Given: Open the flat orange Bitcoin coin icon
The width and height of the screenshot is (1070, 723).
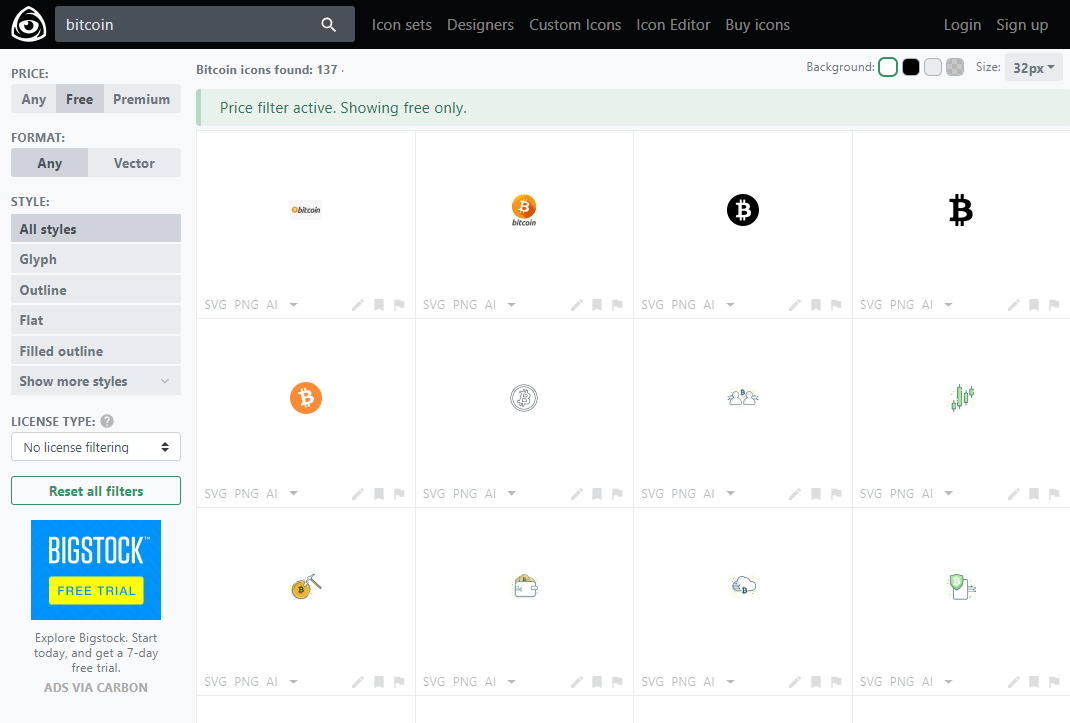Looking at the screenshot, I should pyautogui.click(x=306, y=398).
